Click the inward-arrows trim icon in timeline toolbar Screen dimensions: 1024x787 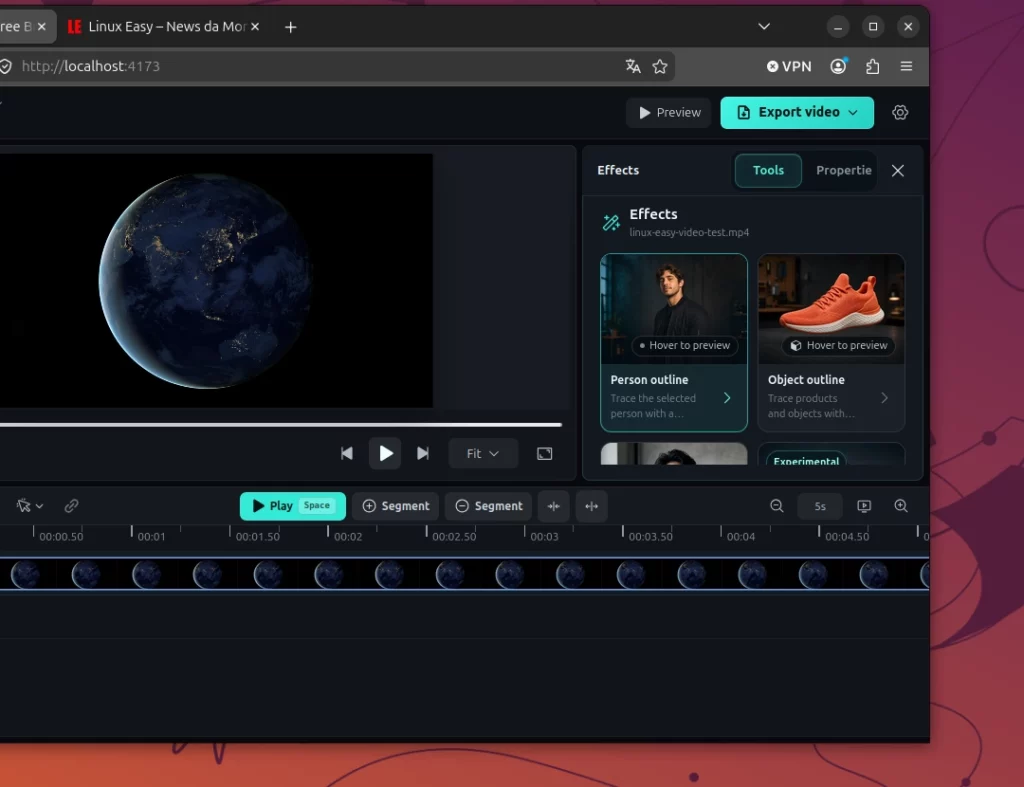pos(554,506)
